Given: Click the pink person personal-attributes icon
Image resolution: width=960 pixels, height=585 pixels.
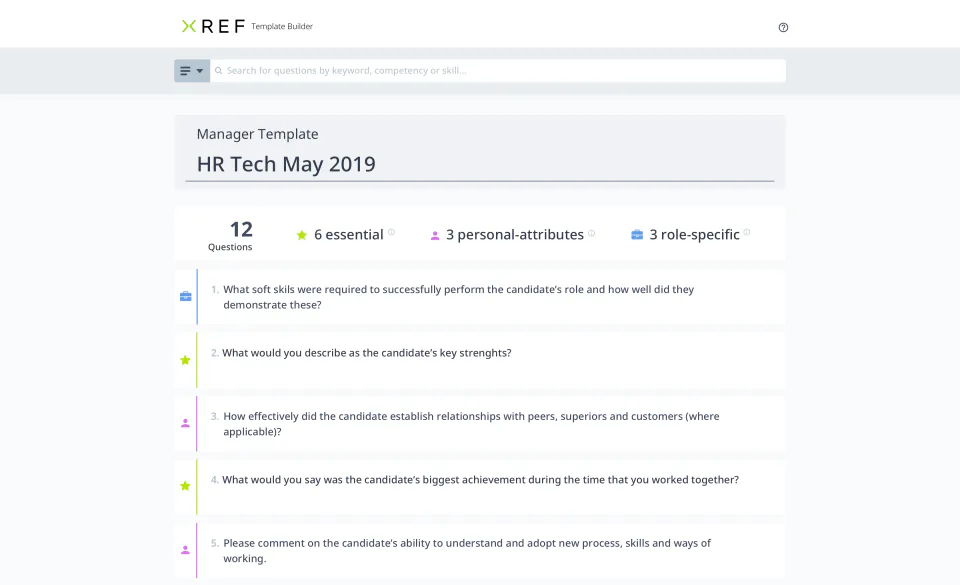Looking at the screenshot, I should tap(434, 234).
